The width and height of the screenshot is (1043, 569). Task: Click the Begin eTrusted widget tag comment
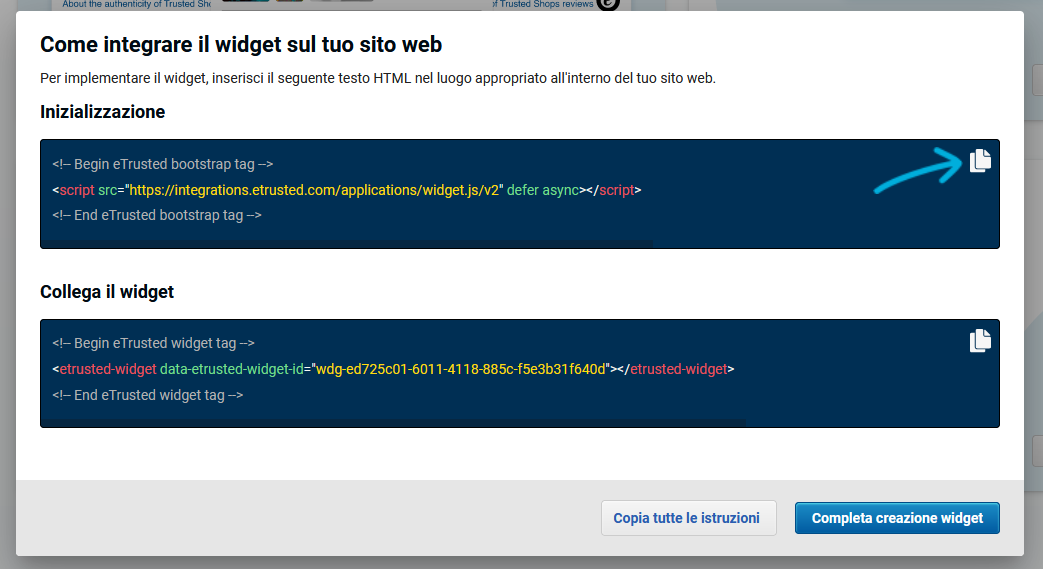coord(154,343)
